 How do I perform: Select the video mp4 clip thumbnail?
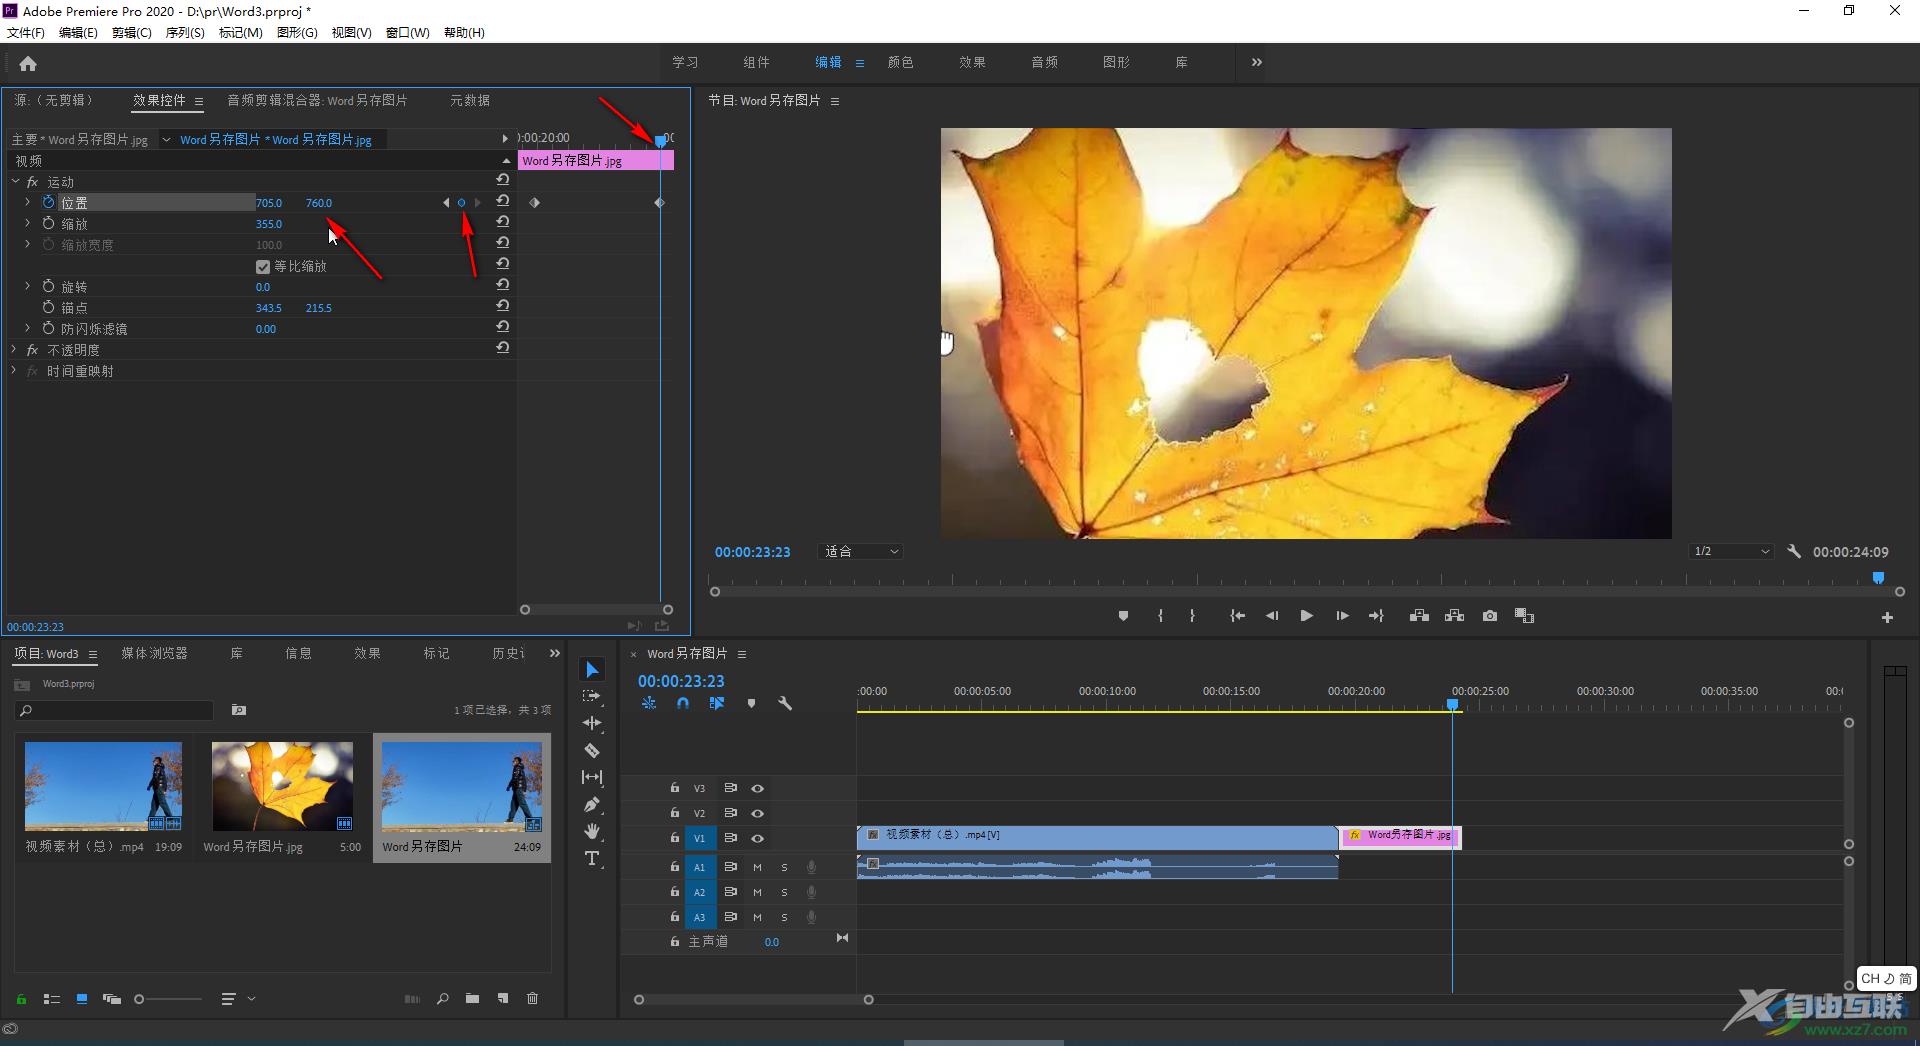point(103,786)
